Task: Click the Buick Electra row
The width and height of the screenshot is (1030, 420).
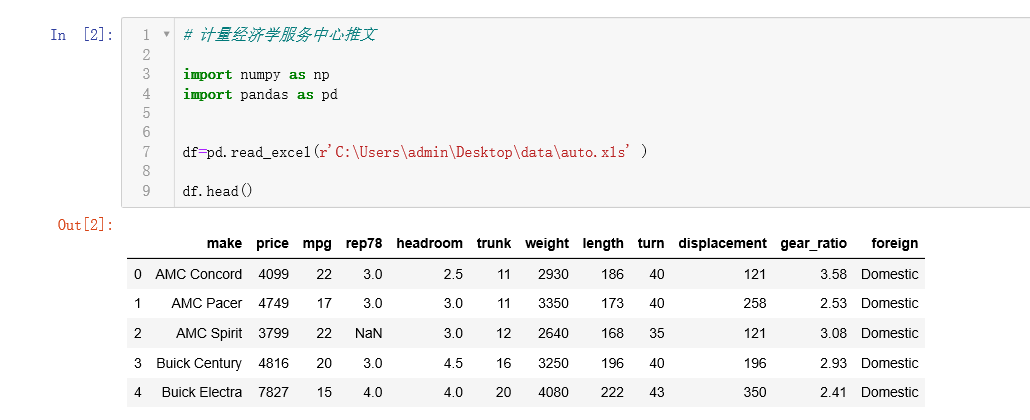Action: click(x=526, y=392)
